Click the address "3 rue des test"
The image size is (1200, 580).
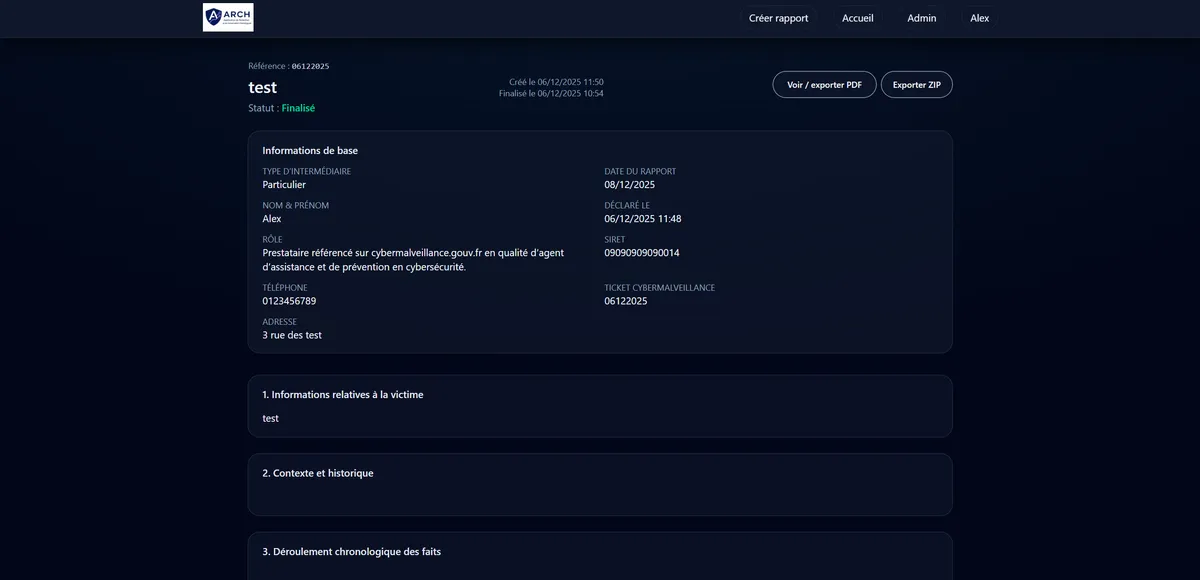[x=292, y=335]
